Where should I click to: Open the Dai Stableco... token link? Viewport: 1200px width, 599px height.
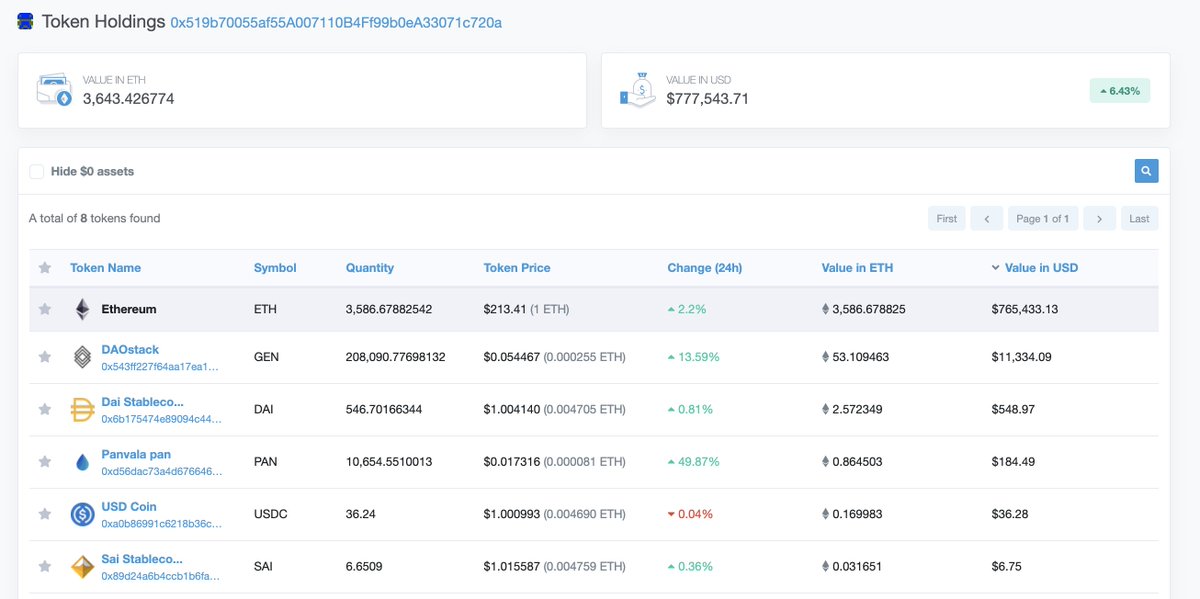[x=142, y=402]
